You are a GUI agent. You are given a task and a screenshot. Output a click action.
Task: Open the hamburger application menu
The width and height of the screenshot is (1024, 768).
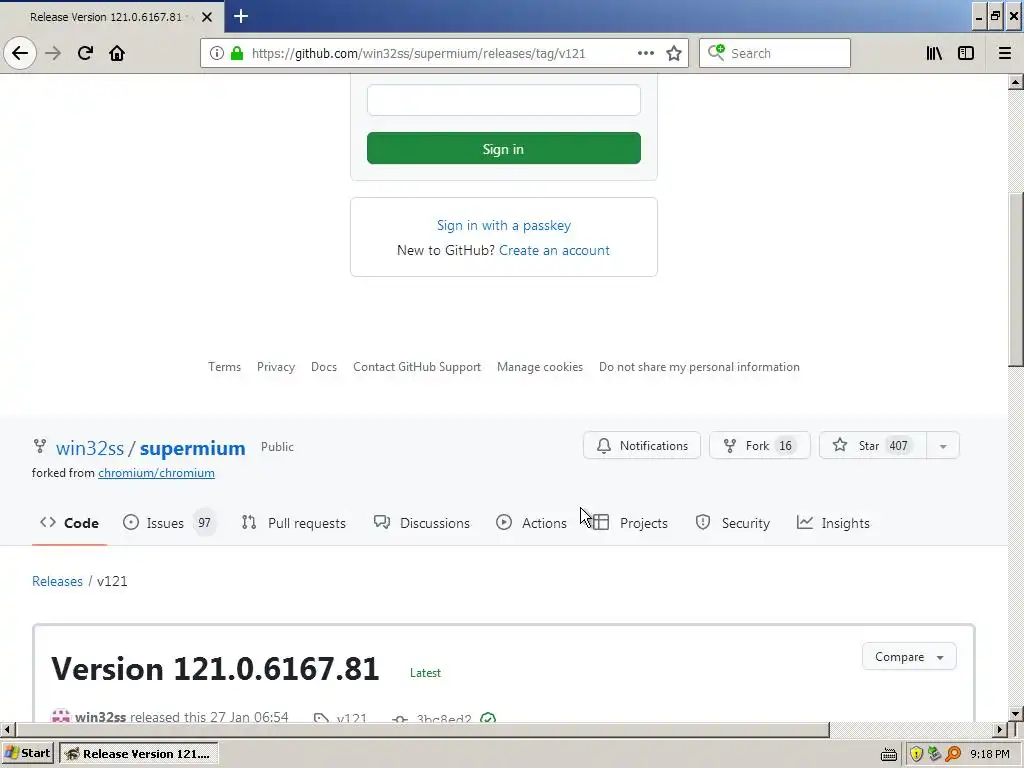1004,53
